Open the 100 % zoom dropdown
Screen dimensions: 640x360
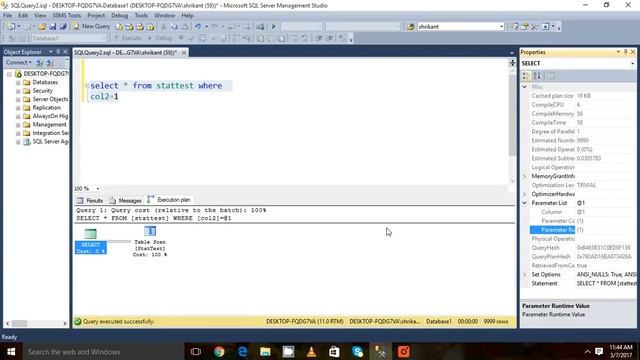coord(98,189)
